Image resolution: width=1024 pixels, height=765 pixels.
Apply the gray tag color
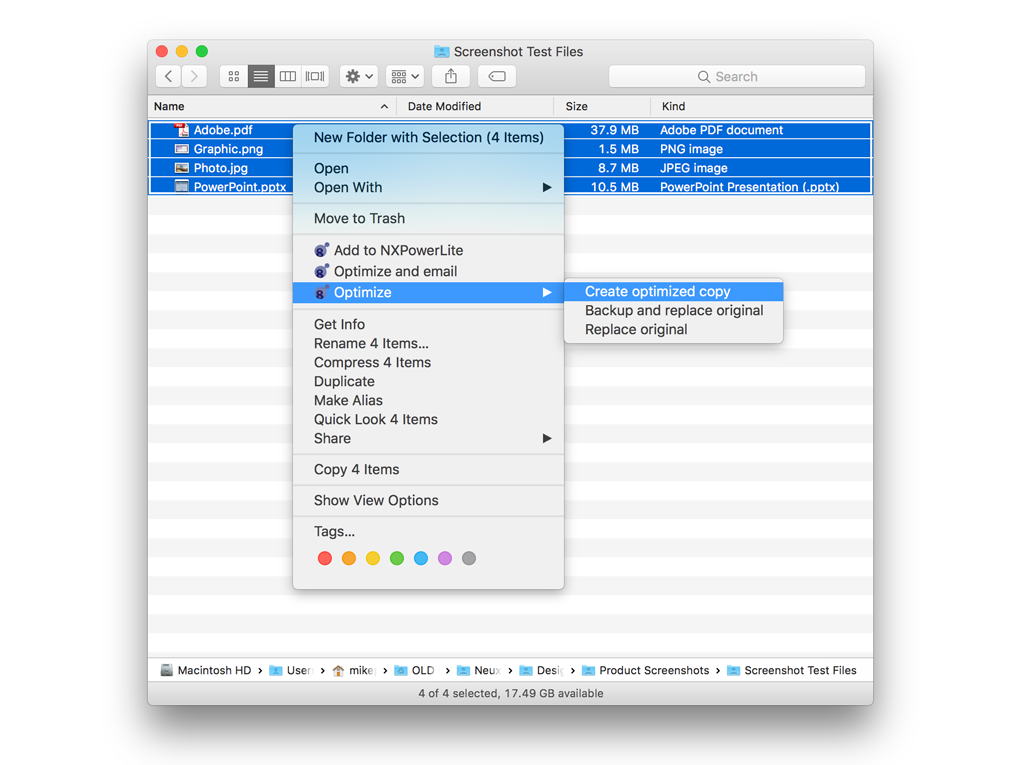[469, 559]
